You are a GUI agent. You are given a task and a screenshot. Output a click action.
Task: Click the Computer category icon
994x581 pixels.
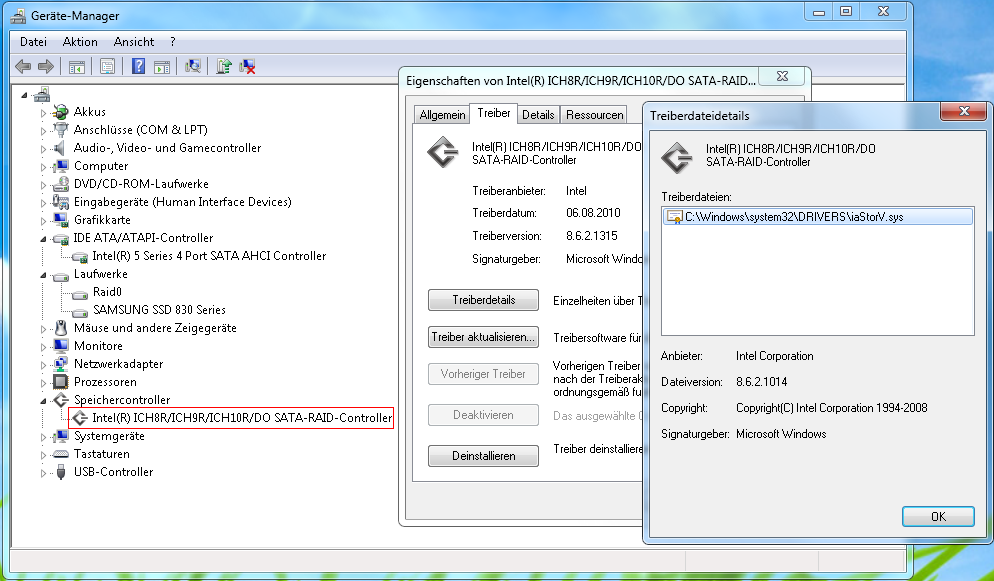60,166
